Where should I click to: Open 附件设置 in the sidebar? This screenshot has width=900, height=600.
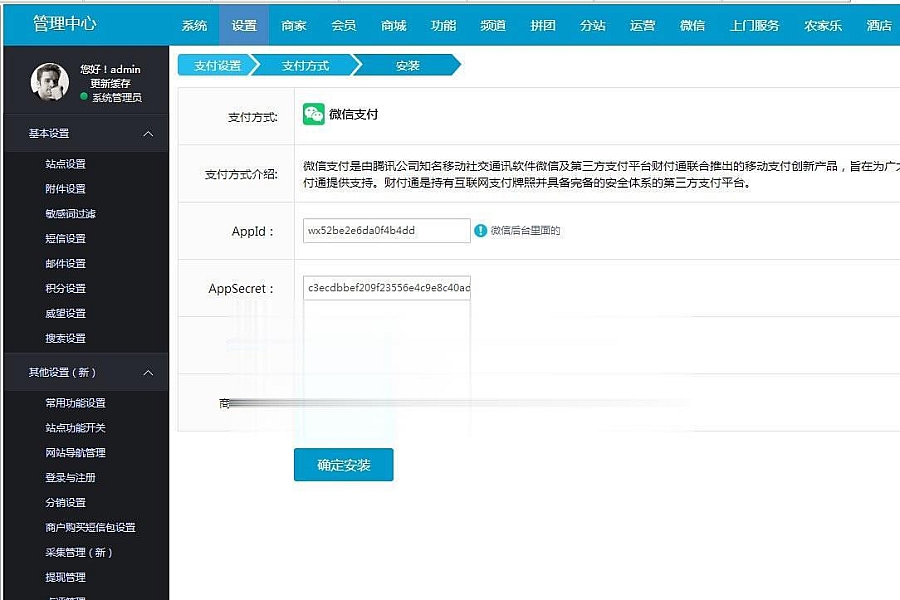[65, 188]
